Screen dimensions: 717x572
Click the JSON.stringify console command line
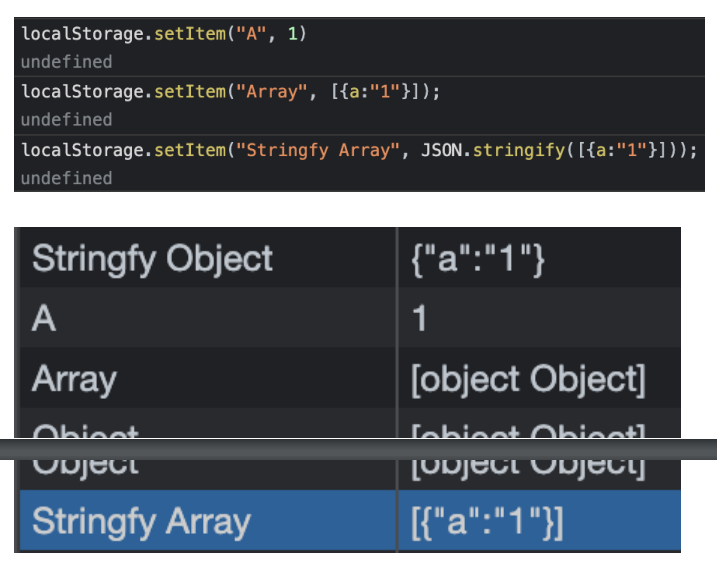[359, 150]
